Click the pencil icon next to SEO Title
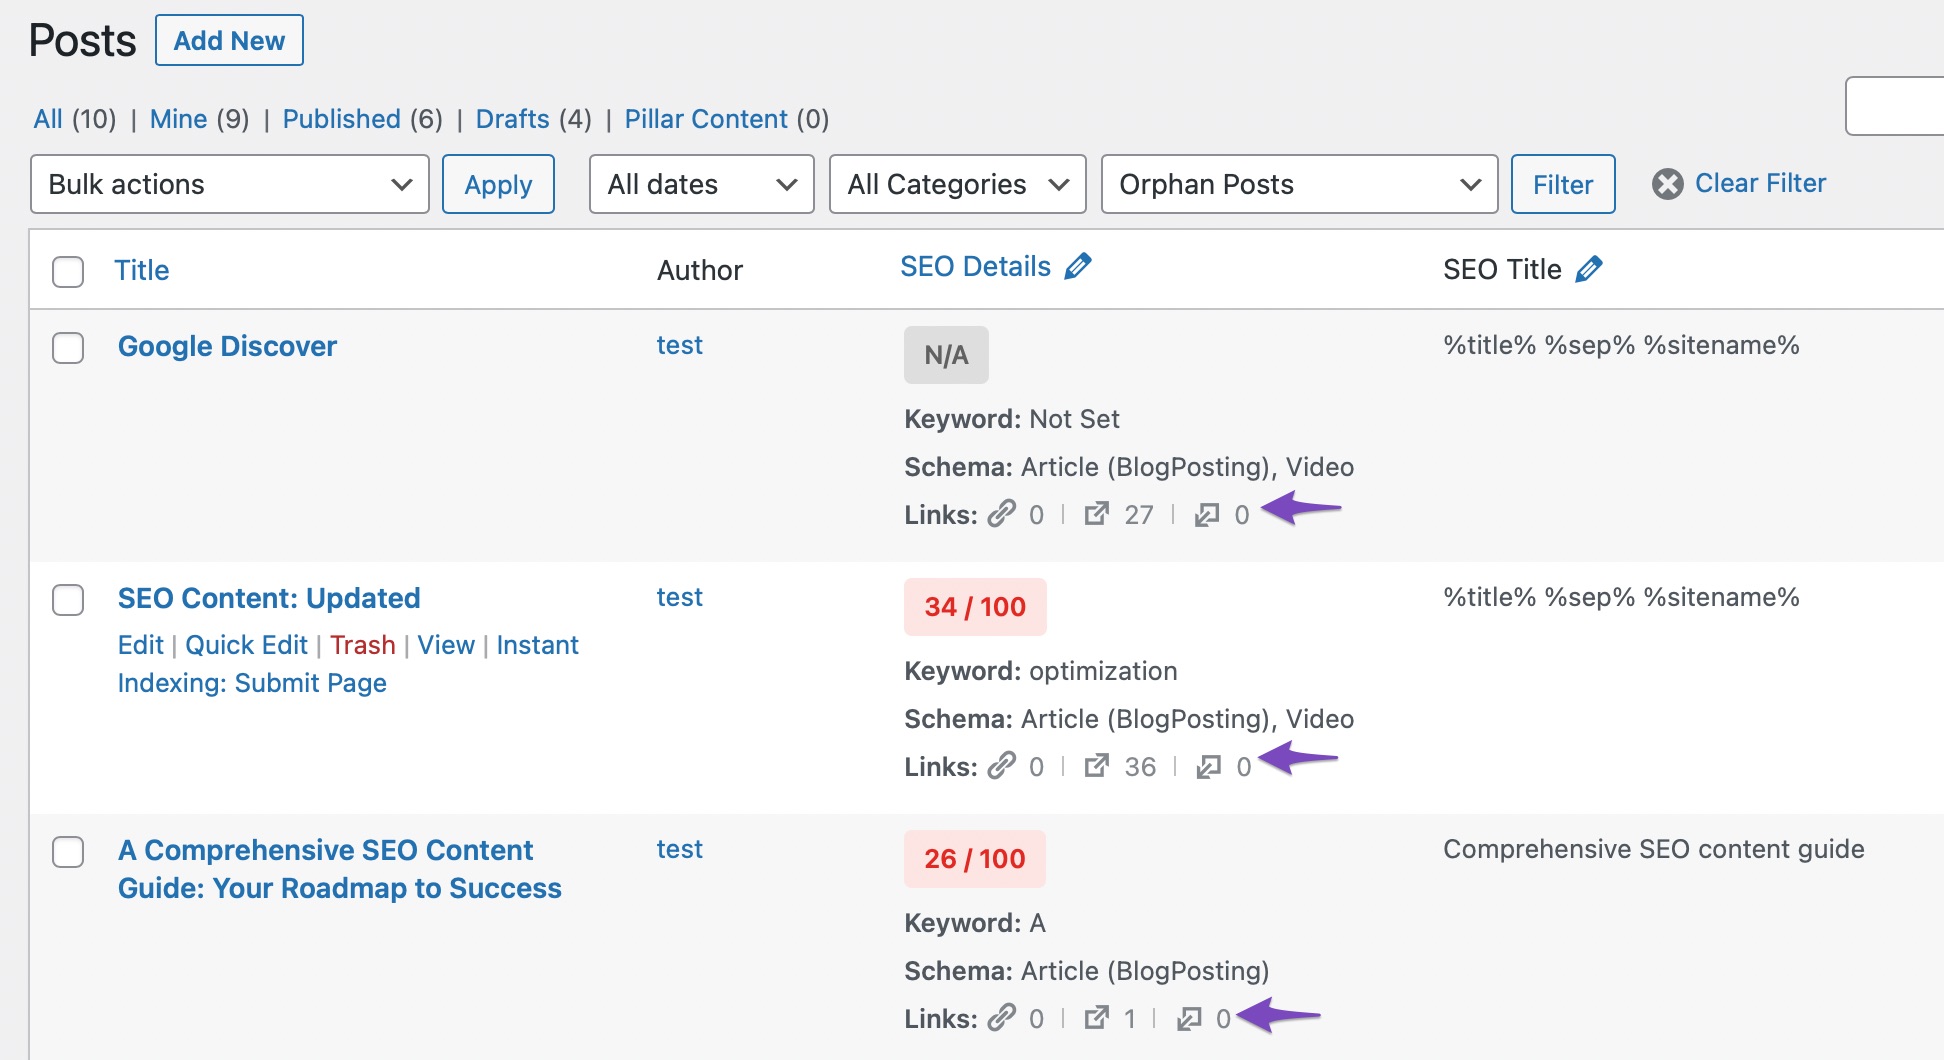Image resolution: width=1944 pixels, height=1060 pixels. tap(1588, 269)
